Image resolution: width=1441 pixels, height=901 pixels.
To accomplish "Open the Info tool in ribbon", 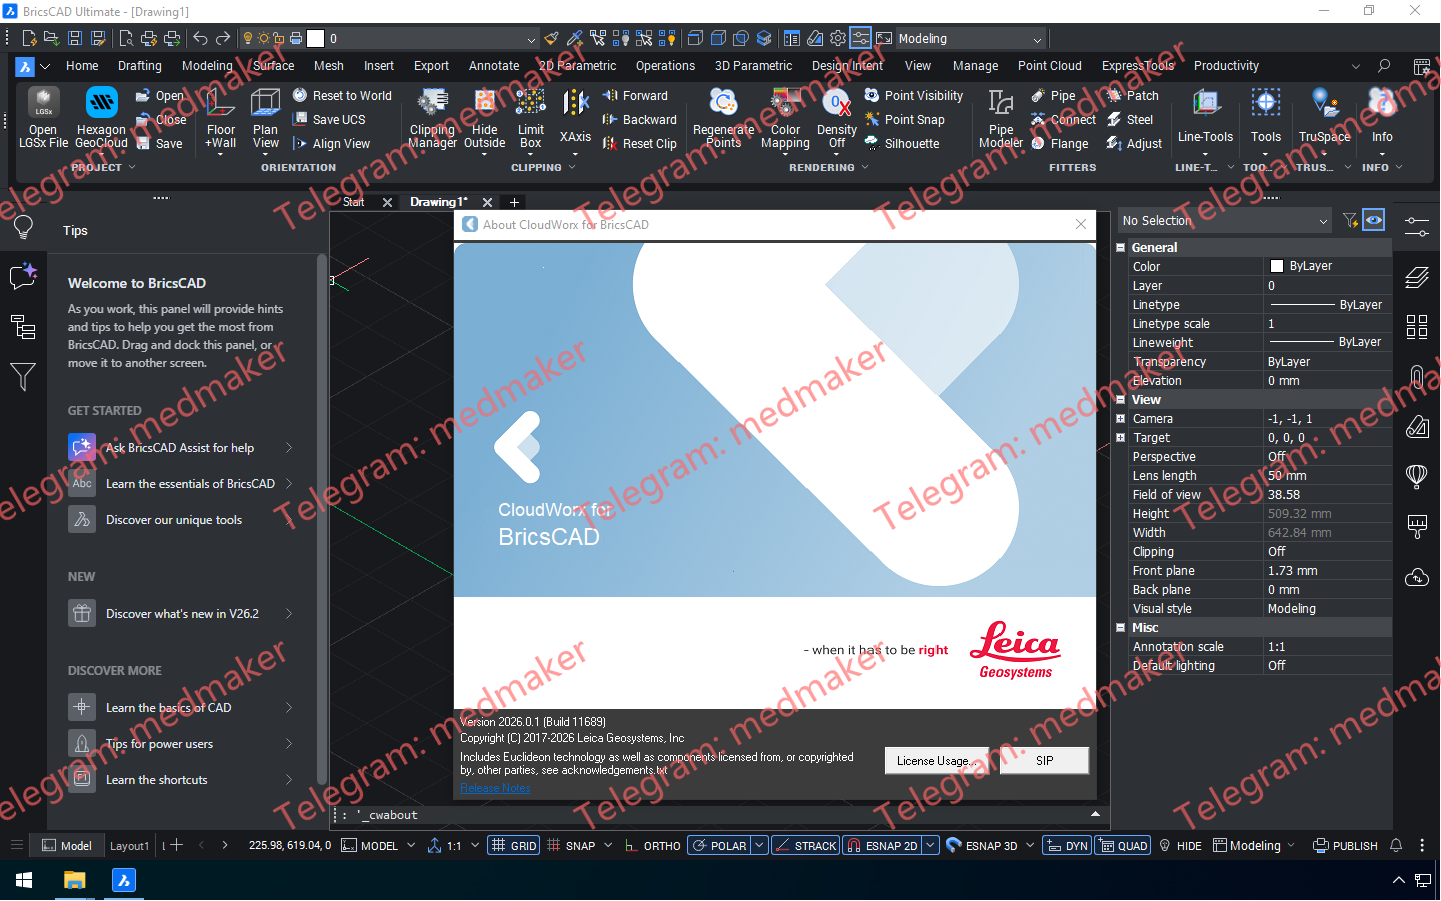I will click(1382, 120).
